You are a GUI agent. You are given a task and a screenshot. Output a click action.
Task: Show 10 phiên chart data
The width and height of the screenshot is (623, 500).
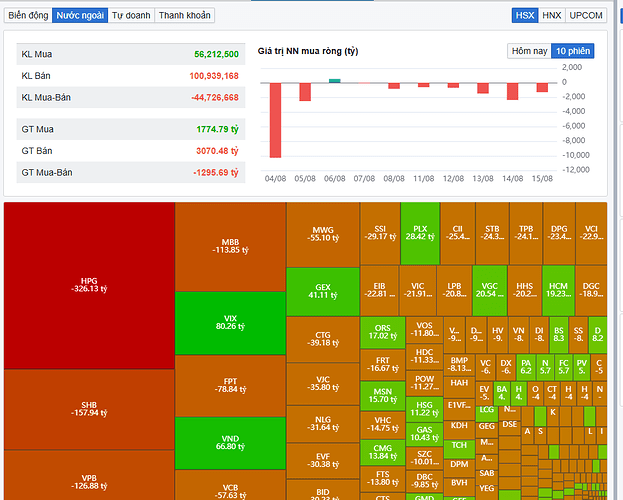click(573, 51)
